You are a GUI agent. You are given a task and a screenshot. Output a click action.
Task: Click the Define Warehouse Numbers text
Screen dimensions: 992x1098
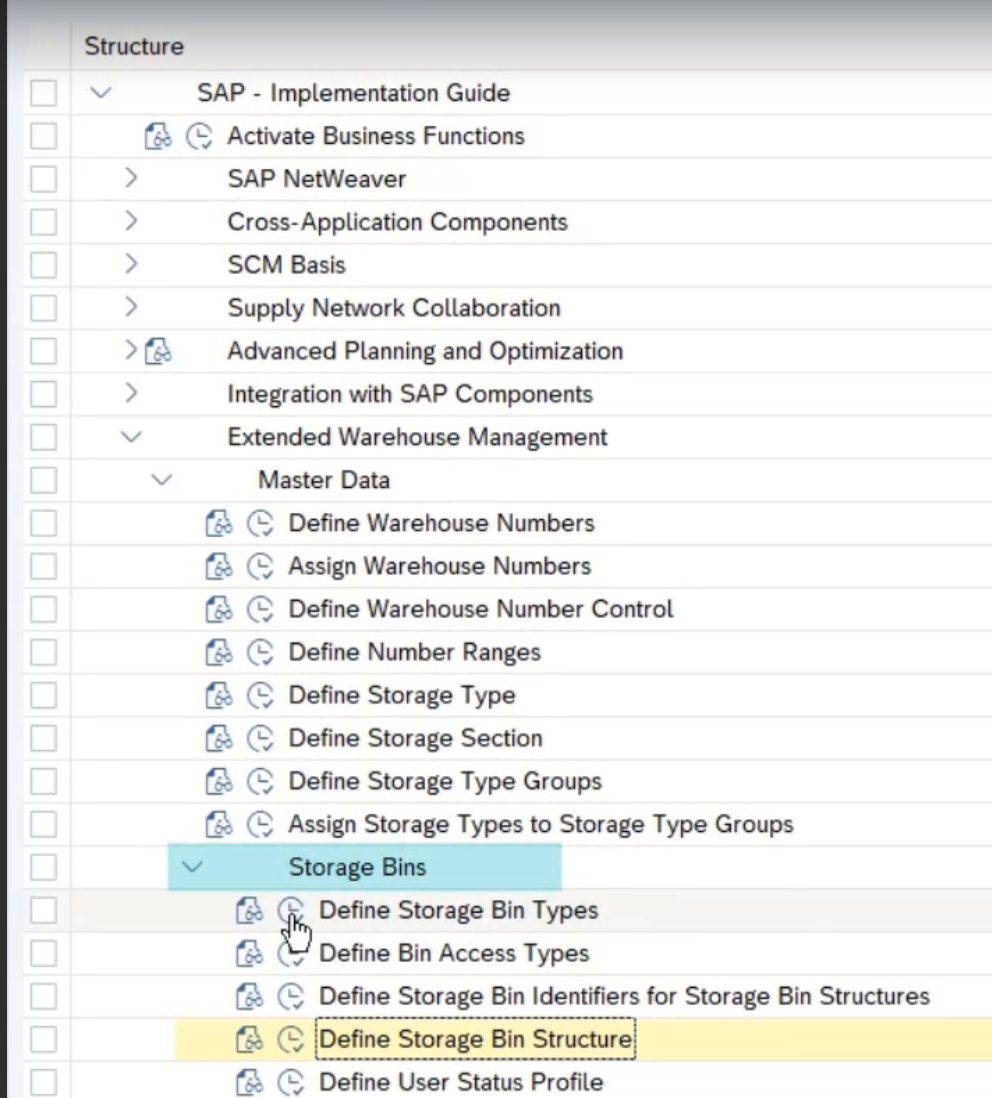[442, 523]
